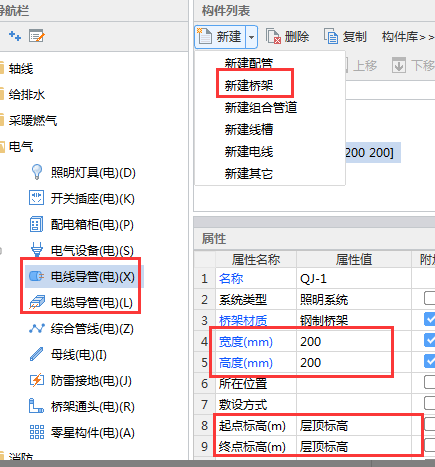
Task: Click the empty 所在位置 value cell
Action: (353, 383)
